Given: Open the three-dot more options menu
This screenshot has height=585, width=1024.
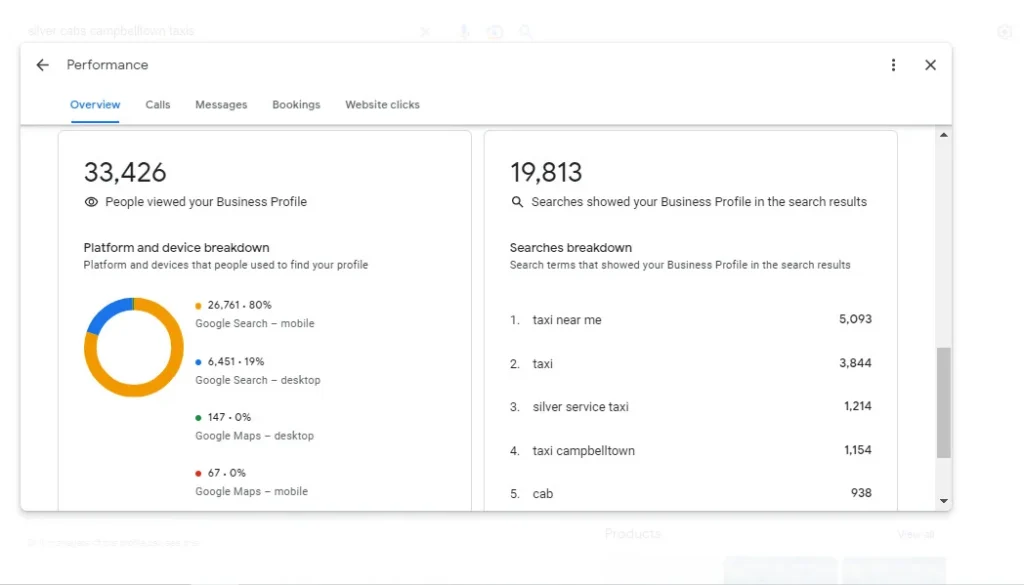Looking at the screenshot, I should click(893, 65).
